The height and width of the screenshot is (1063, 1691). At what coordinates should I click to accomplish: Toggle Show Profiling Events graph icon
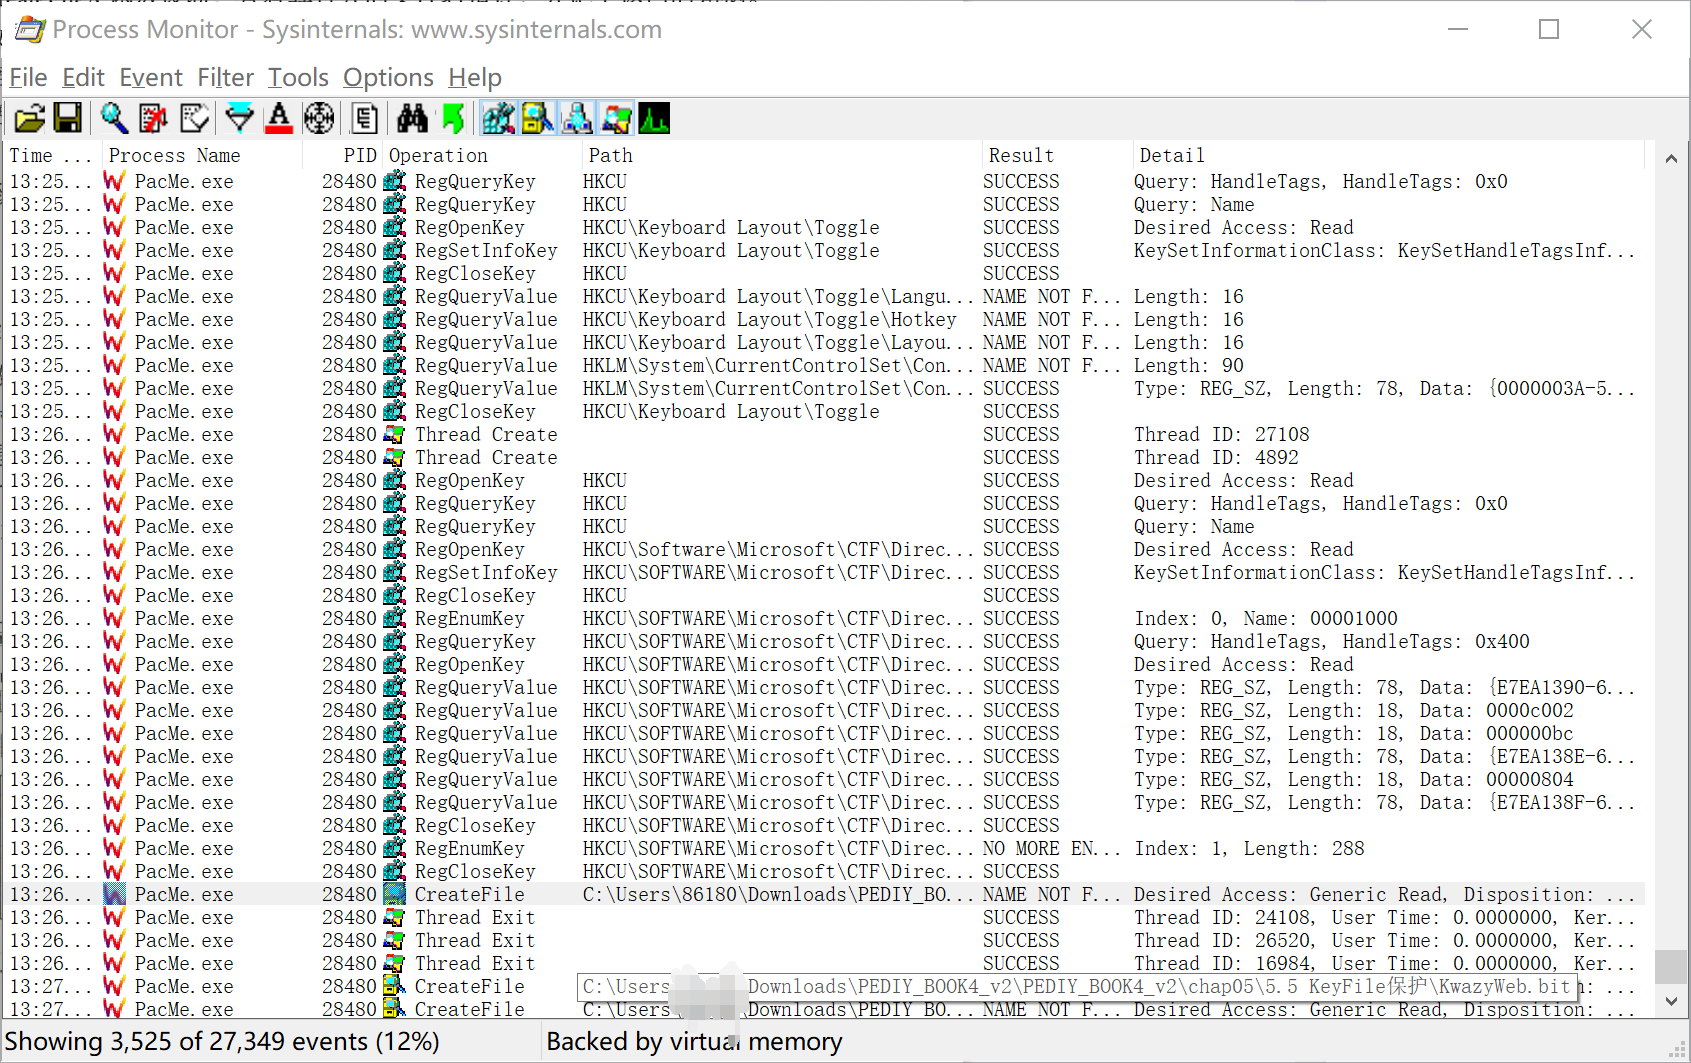pos(654,119)
